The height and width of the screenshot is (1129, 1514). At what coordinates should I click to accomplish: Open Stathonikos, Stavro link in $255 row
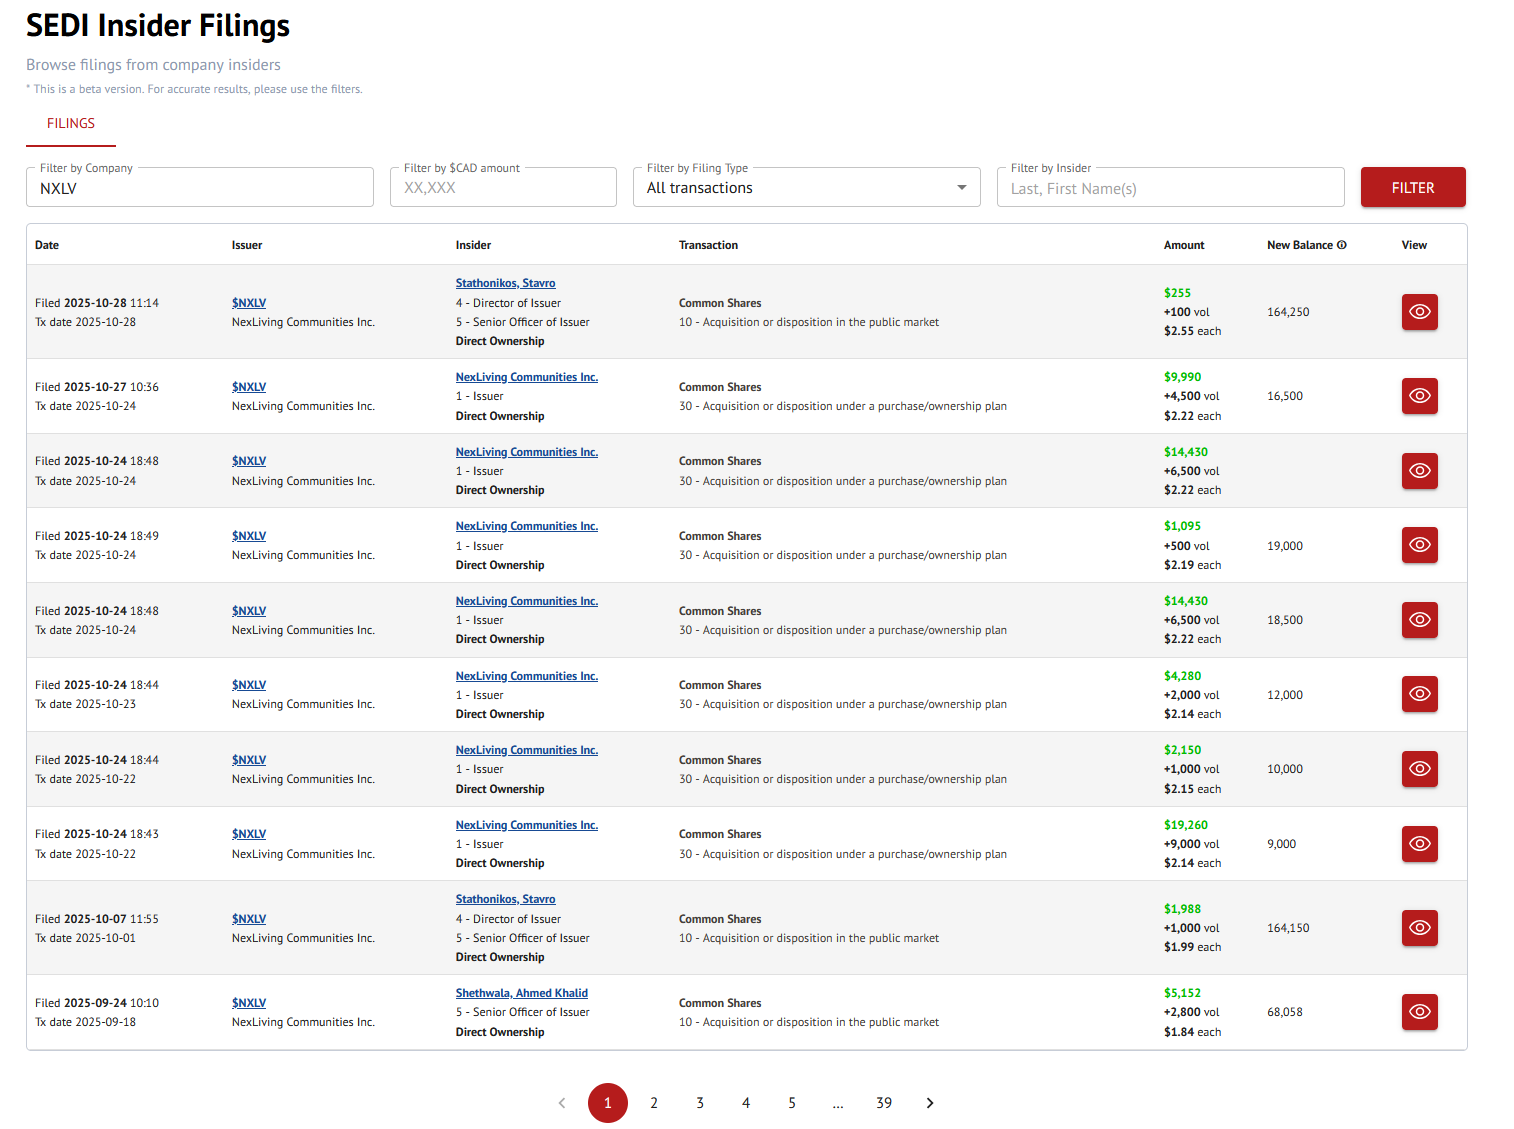pos(506,284)
